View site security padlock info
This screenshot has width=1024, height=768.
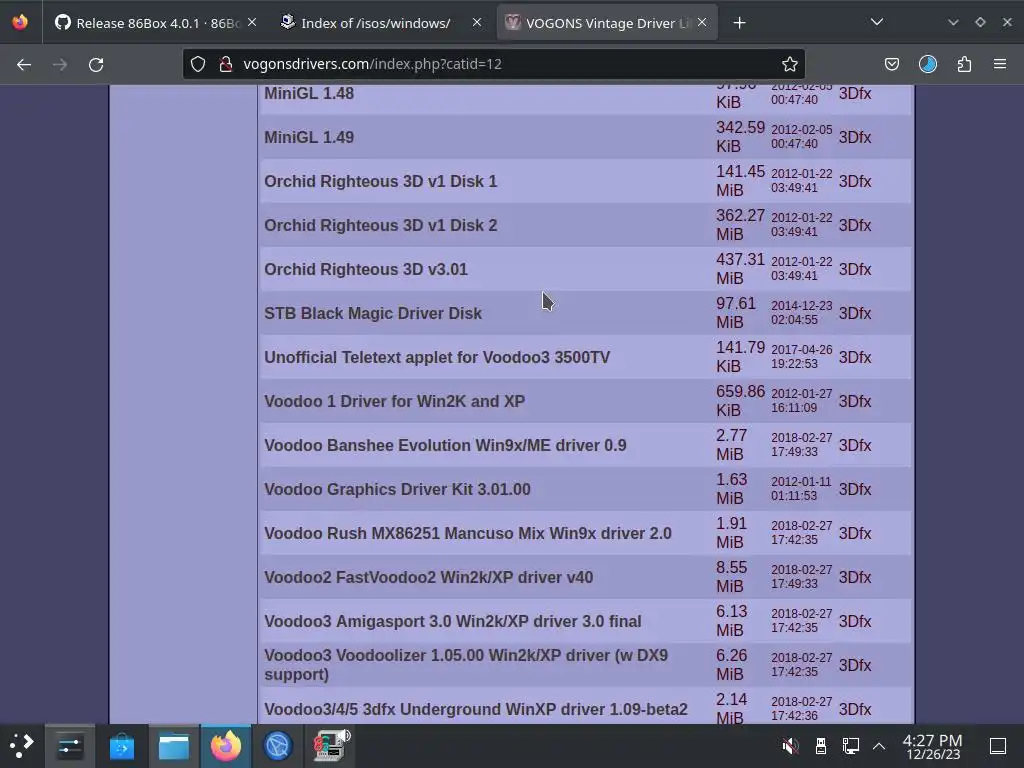click(225, 64)
